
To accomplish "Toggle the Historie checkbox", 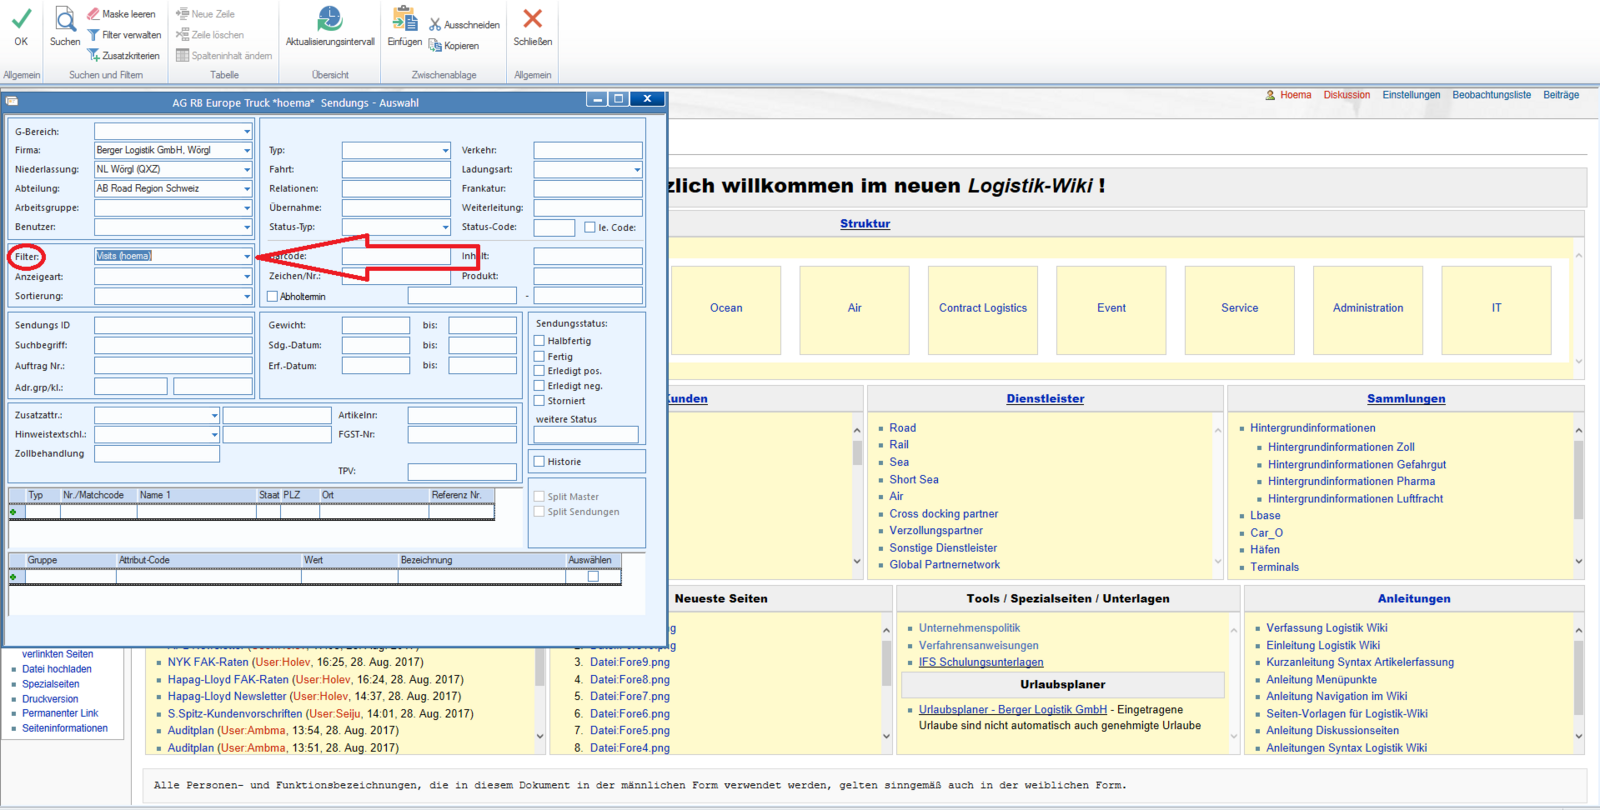I will coord(539,462).
